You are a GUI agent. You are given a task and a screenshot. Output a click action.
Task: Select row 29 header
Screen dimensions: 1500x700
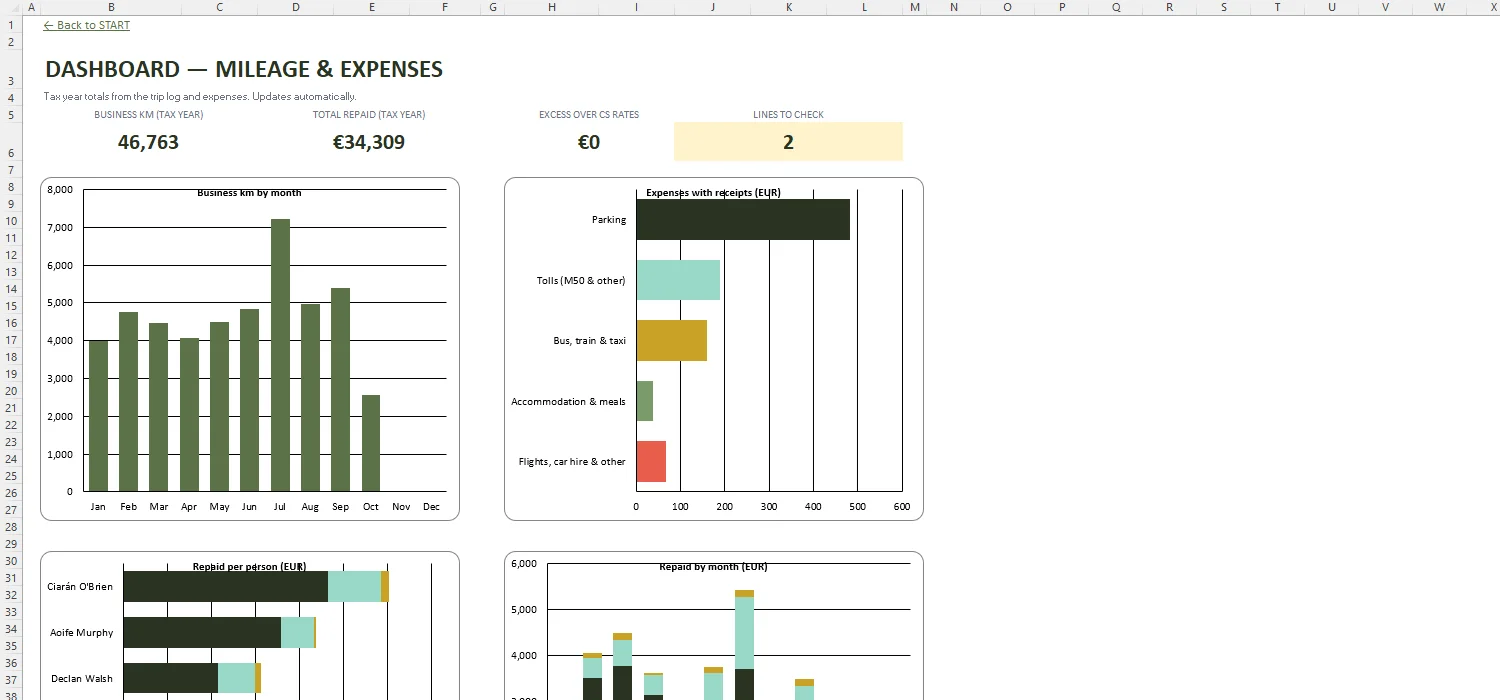(x=10, y=543)
